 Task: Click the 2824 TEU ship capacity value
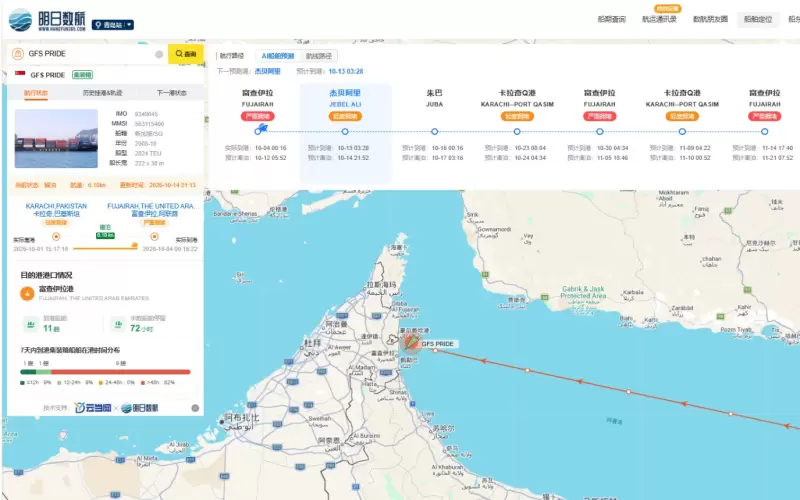tap(148, 153)
